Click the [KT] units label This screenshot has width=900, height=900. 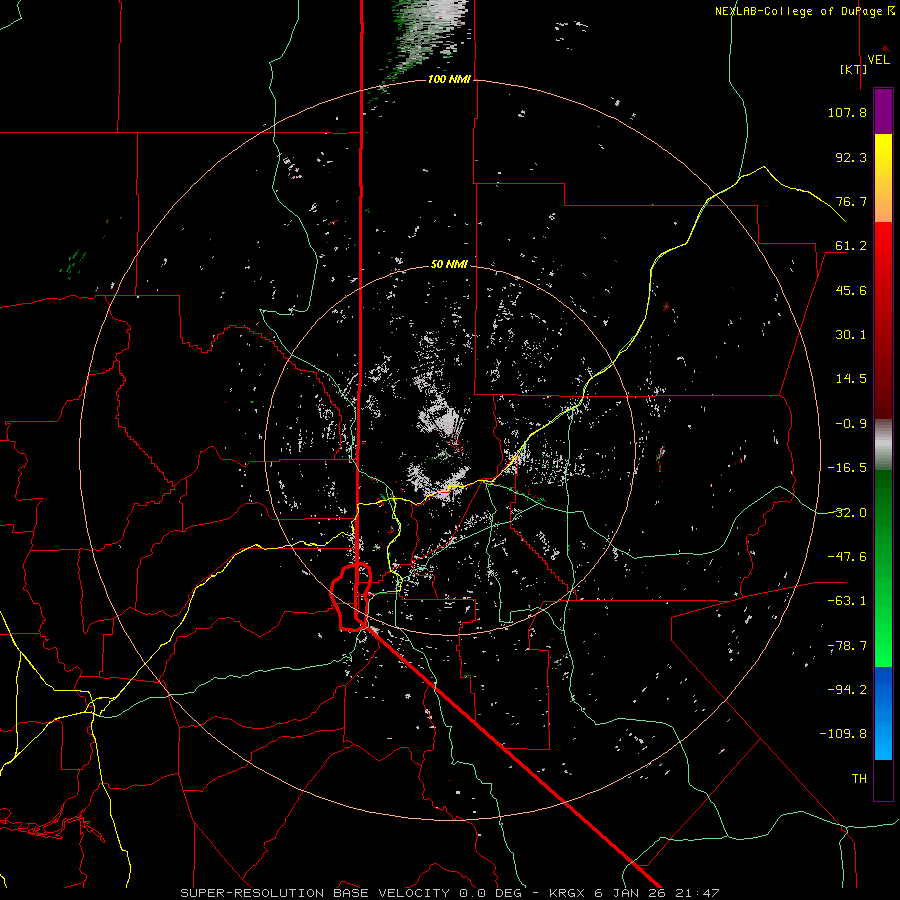click(854, 69)
